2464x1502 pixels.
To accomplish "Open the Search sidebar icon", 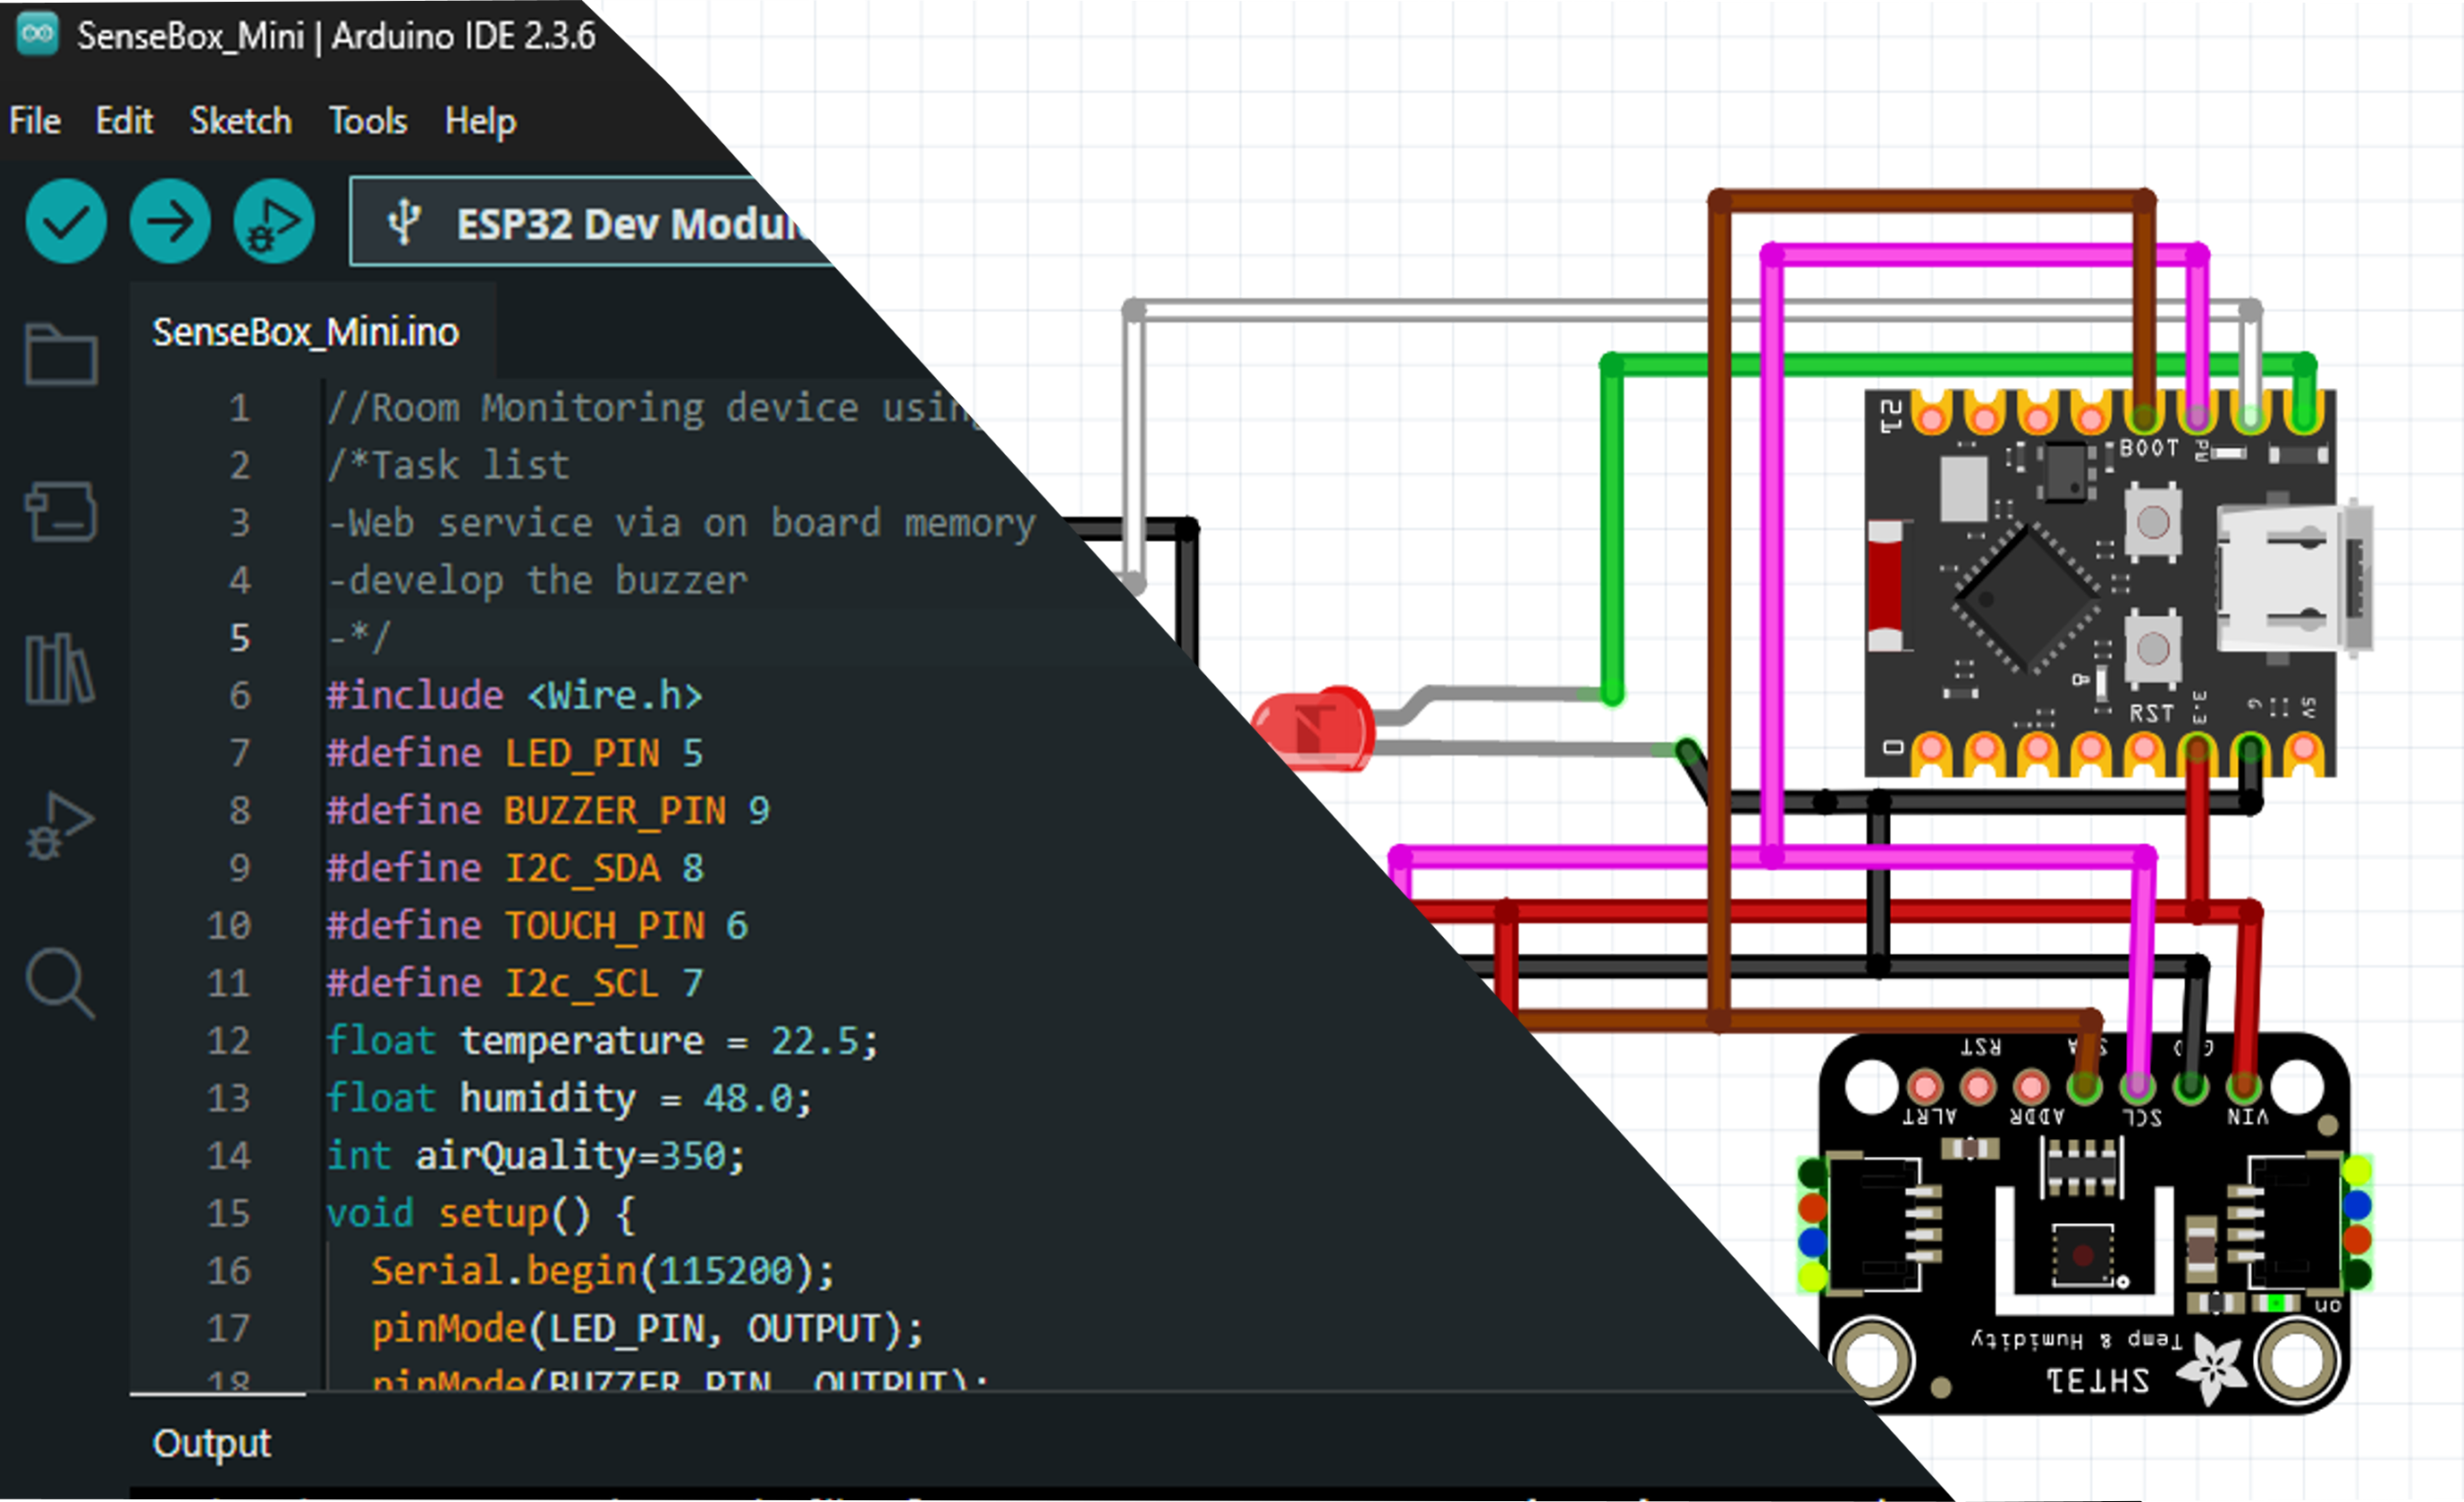I will (61, 982).
